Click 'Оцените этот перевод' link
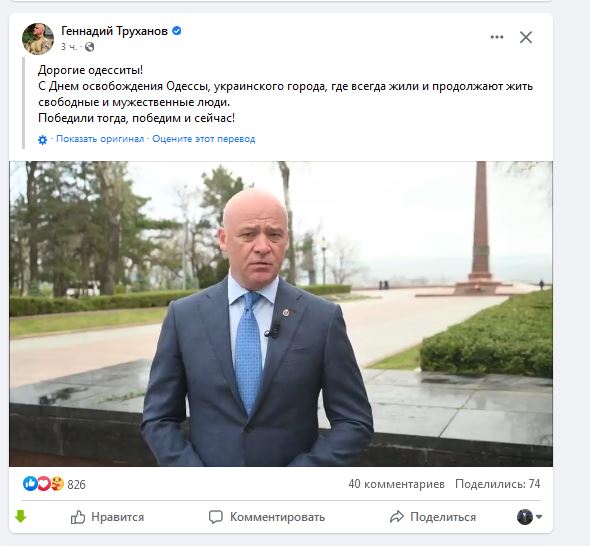The width and height of the screenshot is (590, 546). (x=204, y=139)
